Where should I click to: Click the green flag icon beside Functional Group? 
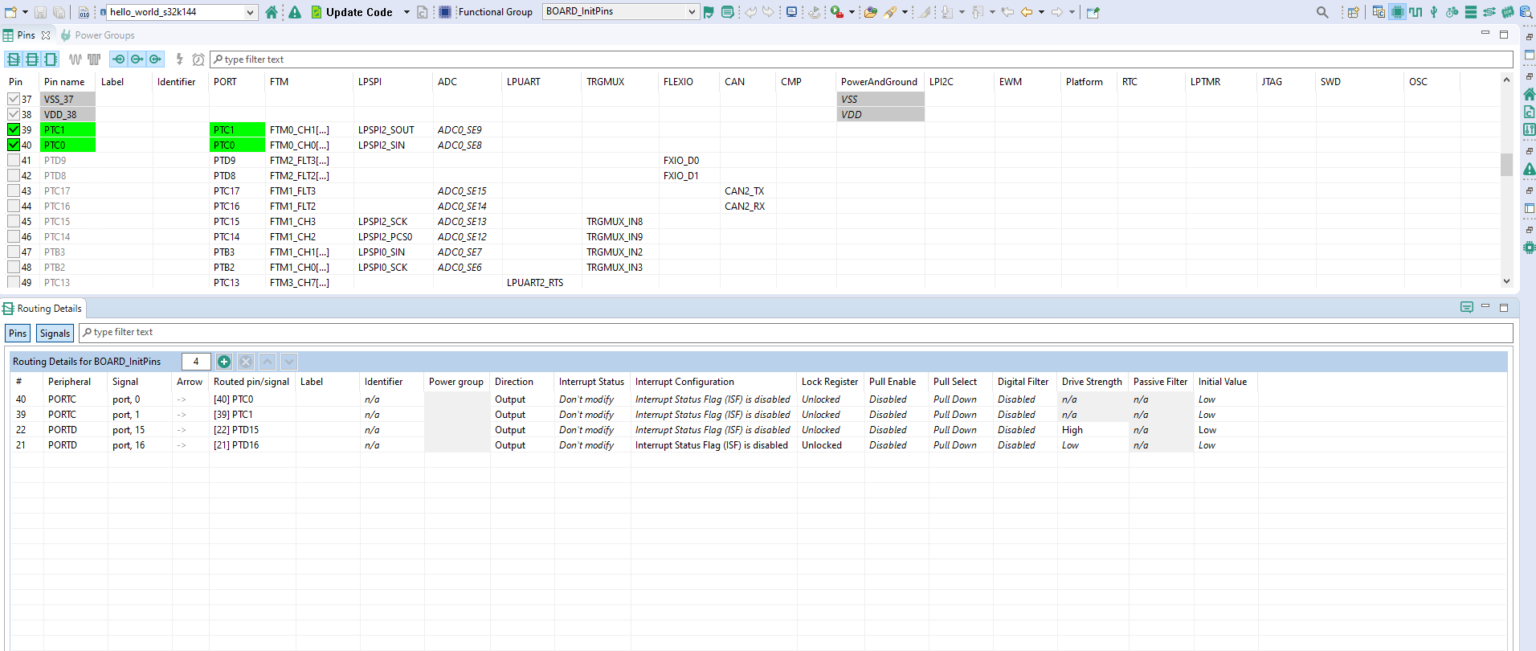(709, 12)
